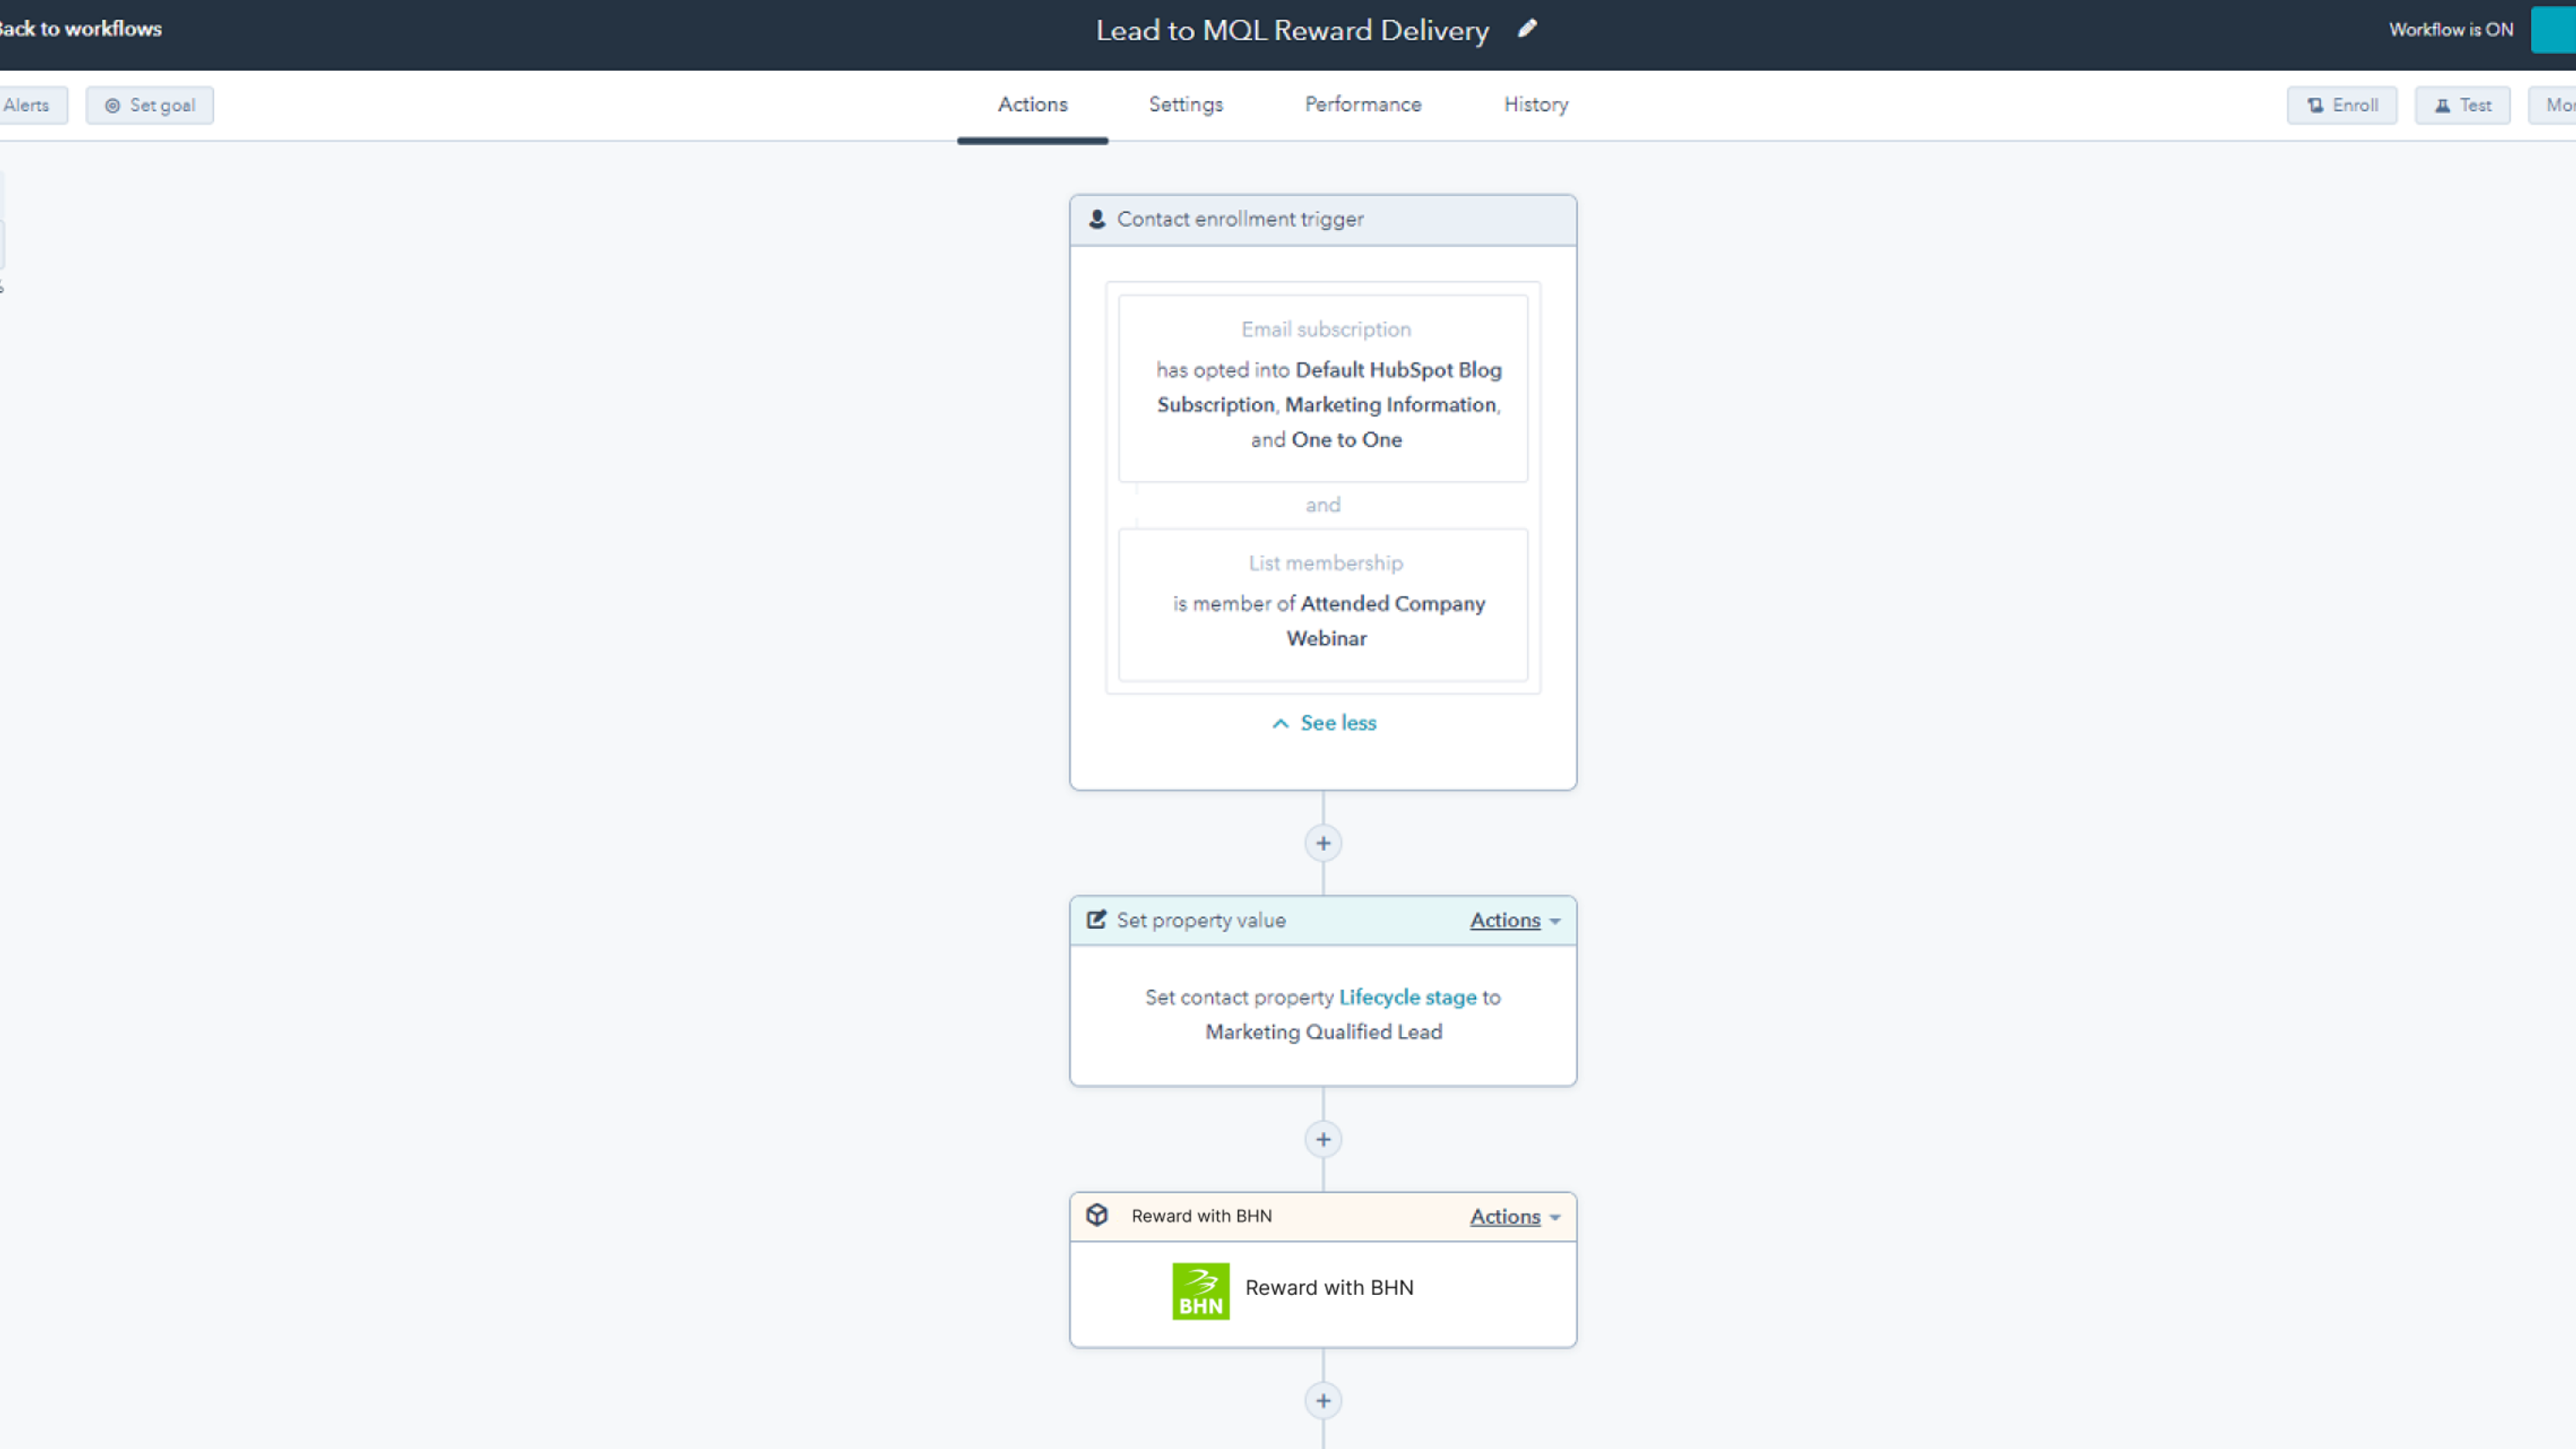Click the Set property value edit icon
Screen dimensions: 2576x1449
[1097, 919]
